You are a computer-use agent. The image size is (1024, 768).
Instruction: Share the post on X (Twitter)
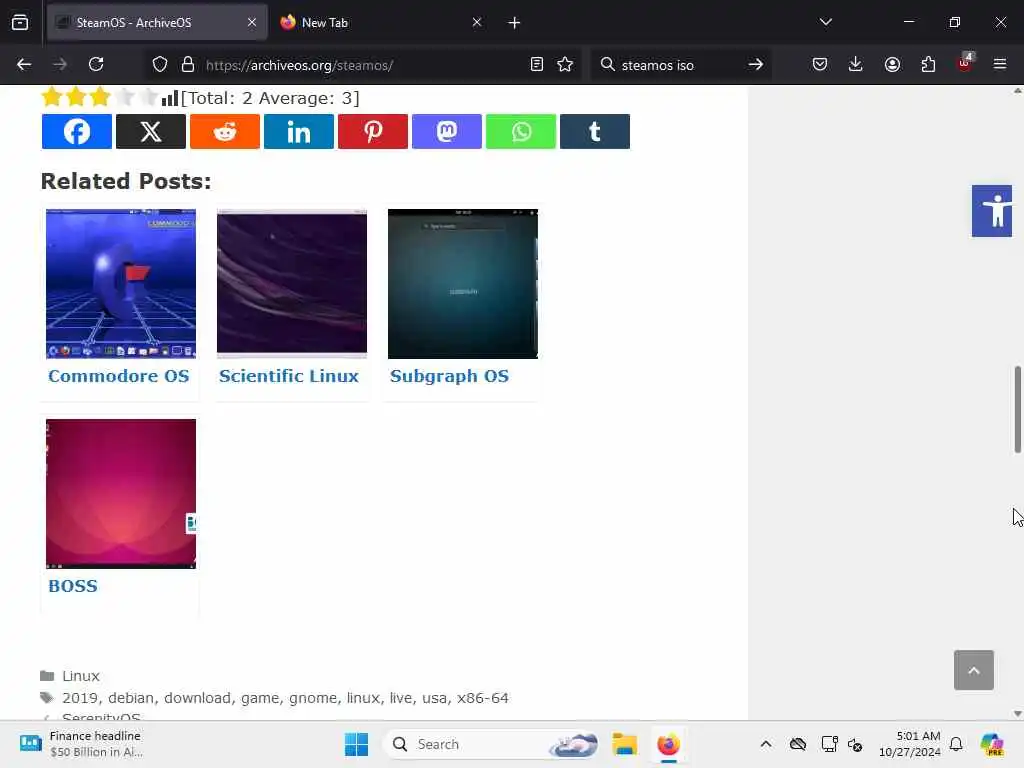(151, 131)
